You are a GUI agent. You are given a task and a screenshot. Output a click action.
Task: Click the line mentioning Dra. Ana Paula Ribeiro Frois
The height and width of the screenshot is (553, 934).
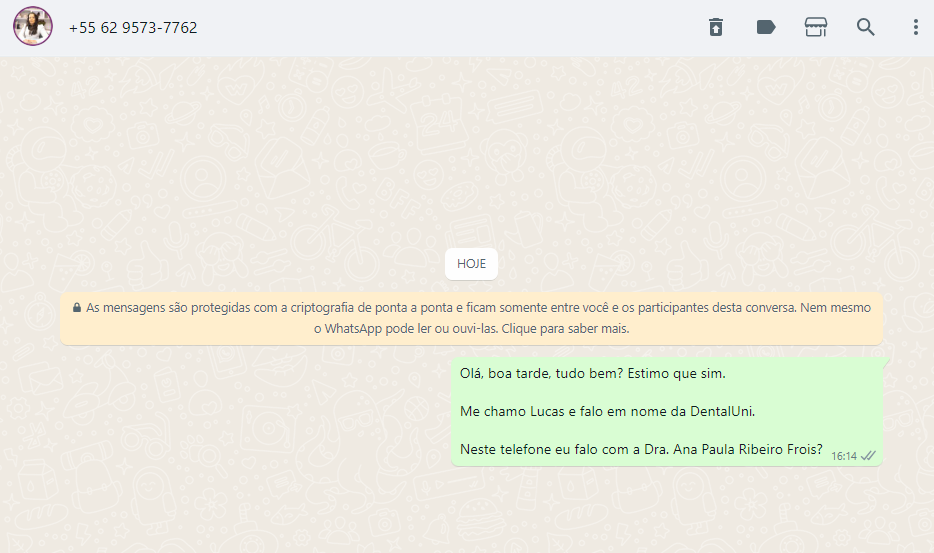[x=641, y=449]
